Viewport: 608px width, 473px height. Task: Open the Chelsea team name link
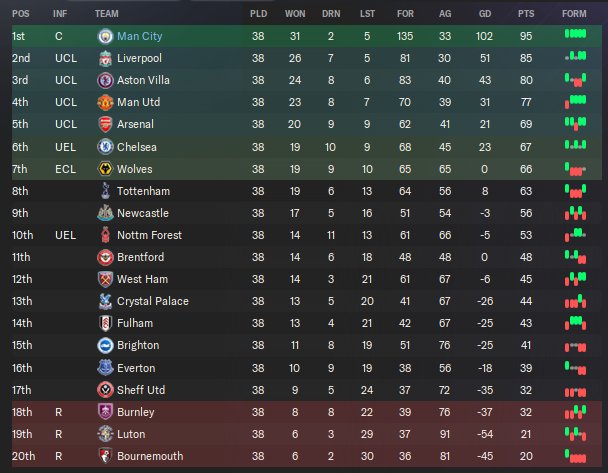coord(134,146)
